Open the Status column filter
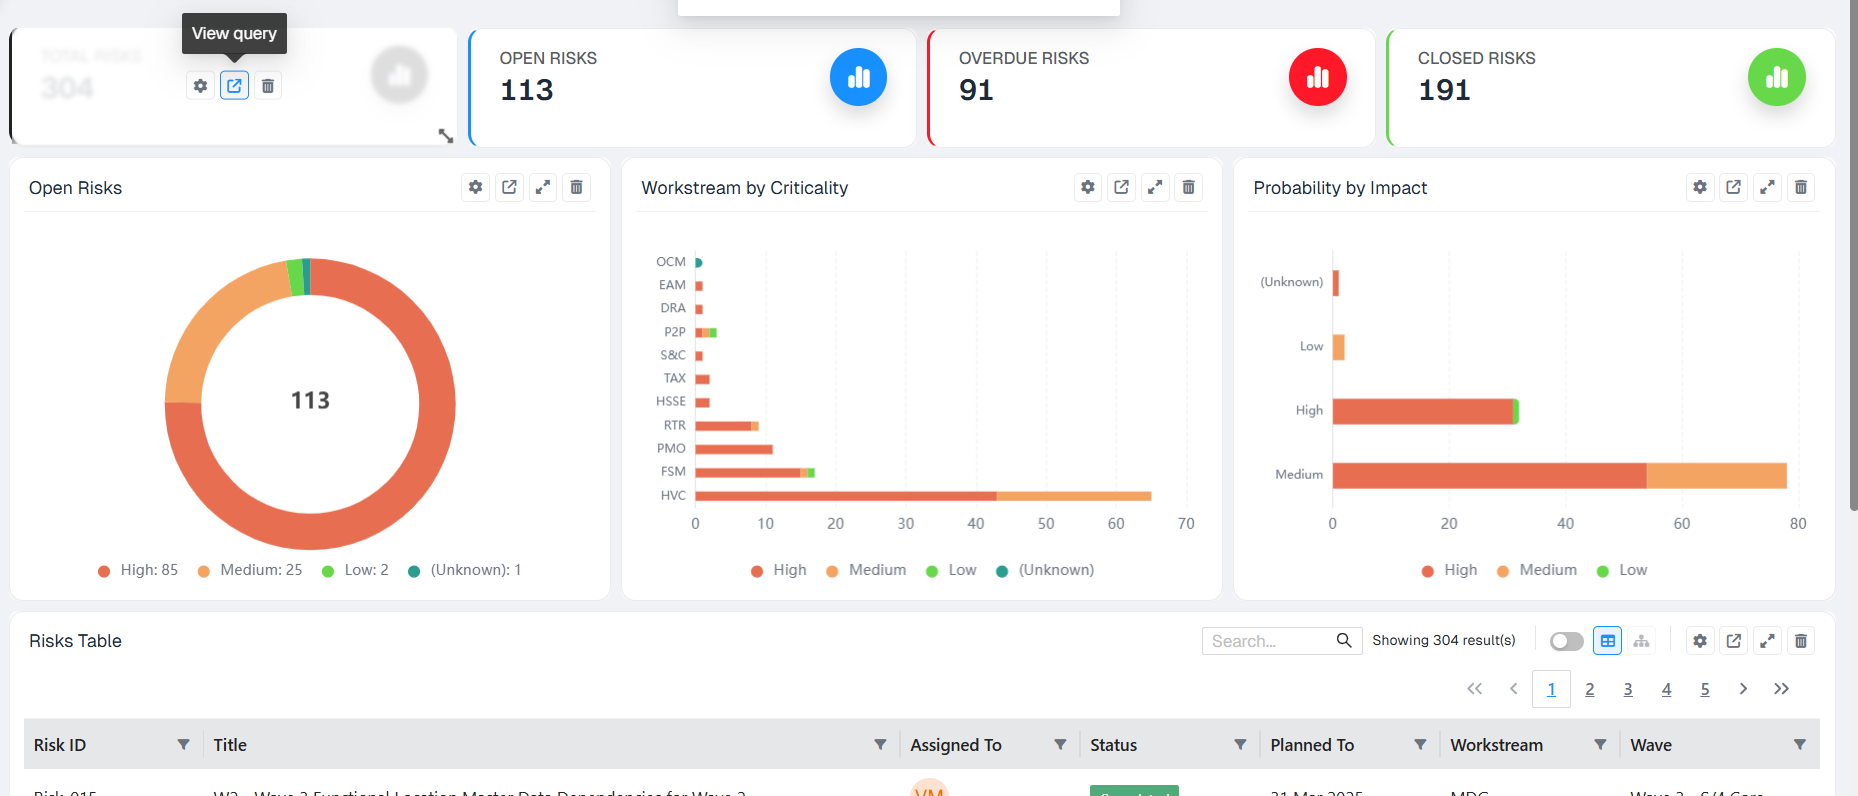 click(1240, 744)
